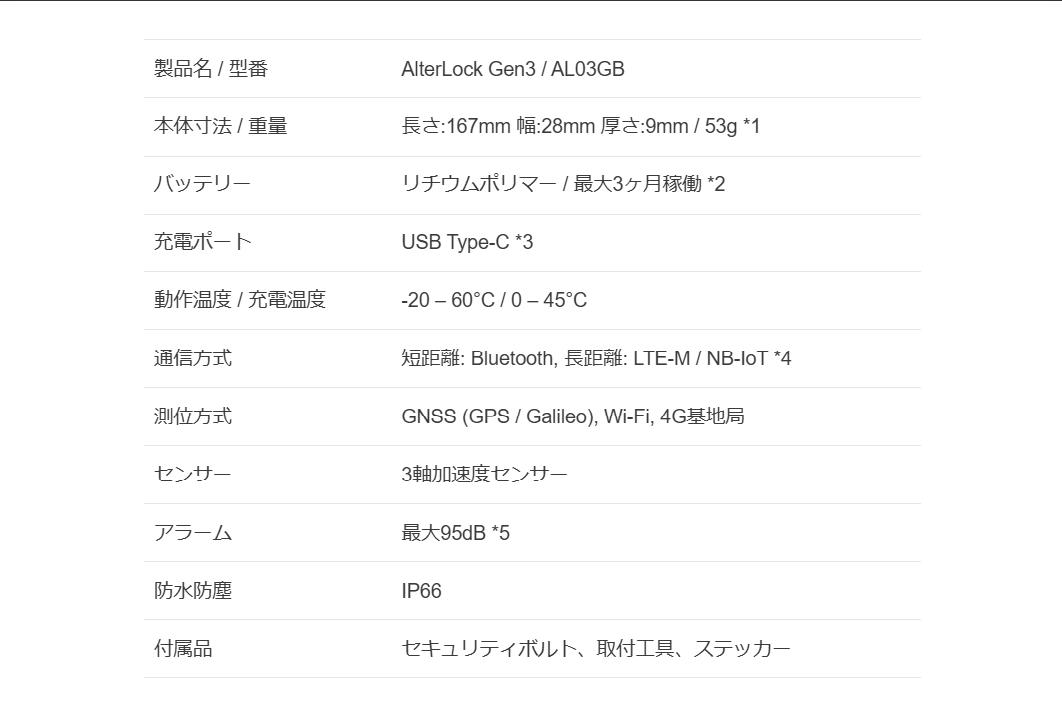Select the 製品名 / 型番 row label

211,69
